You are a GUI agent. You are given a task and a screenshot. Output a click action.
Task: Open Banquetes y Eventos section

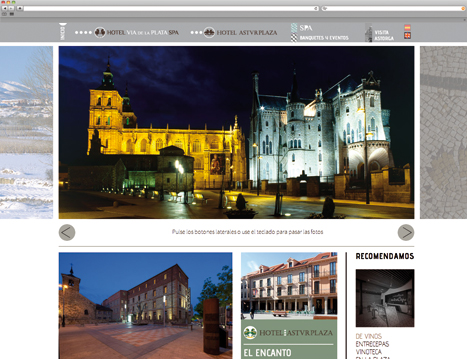[319, 38]
